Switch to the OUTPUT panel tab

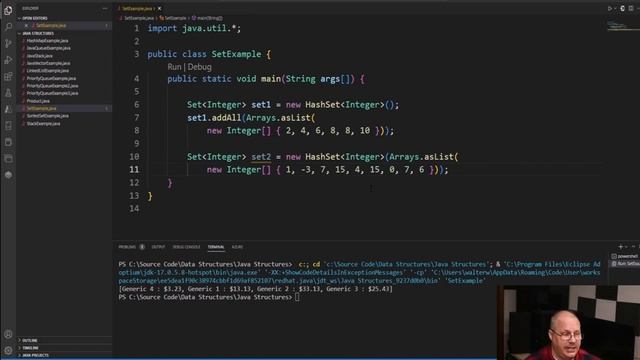pyautogui.click(x=158, y=247)
